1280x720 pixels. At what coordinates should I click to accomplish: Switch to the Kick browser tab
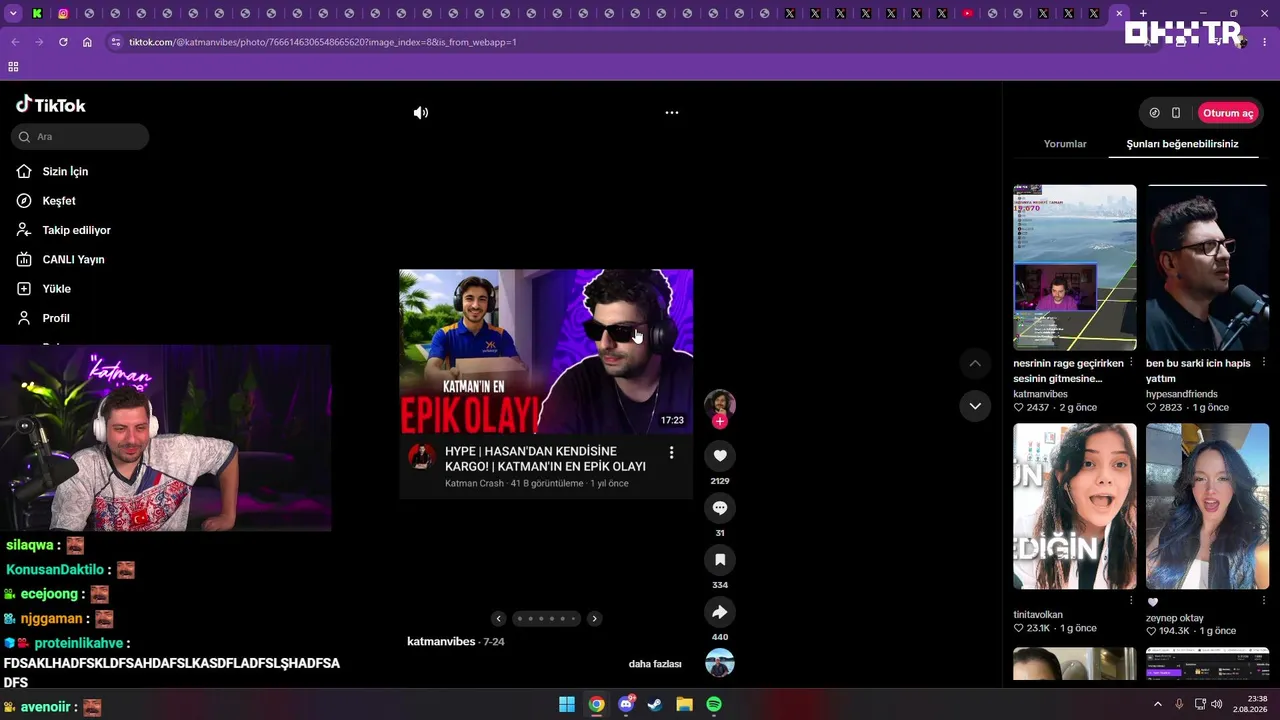click(37, 14)
